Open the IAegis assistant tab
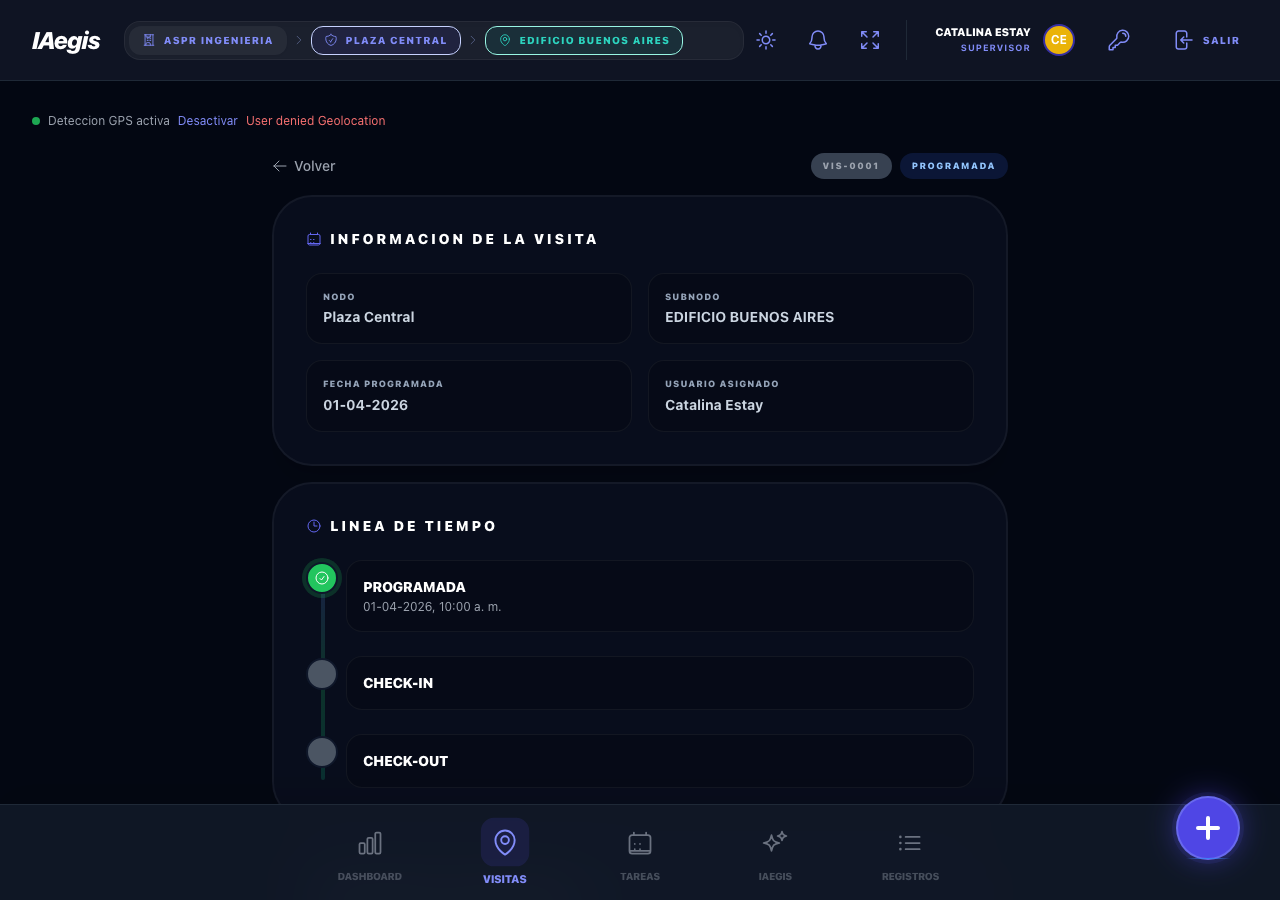 (775, 856)
